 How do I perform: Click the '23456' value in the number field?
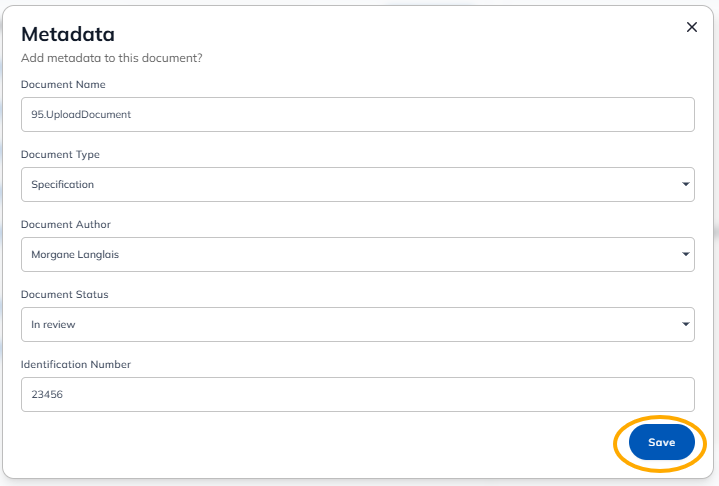point(47,394)
